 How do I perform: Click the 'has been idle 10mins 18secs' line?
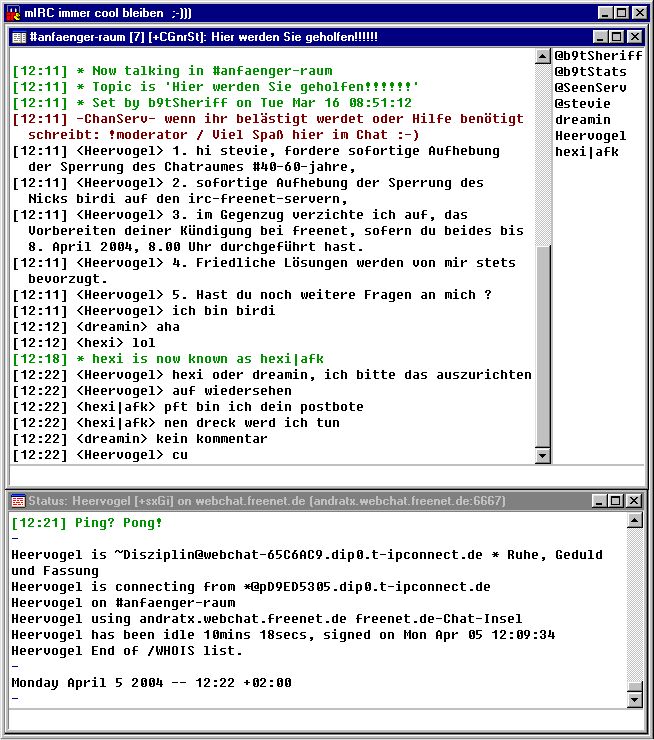(283, 635)
